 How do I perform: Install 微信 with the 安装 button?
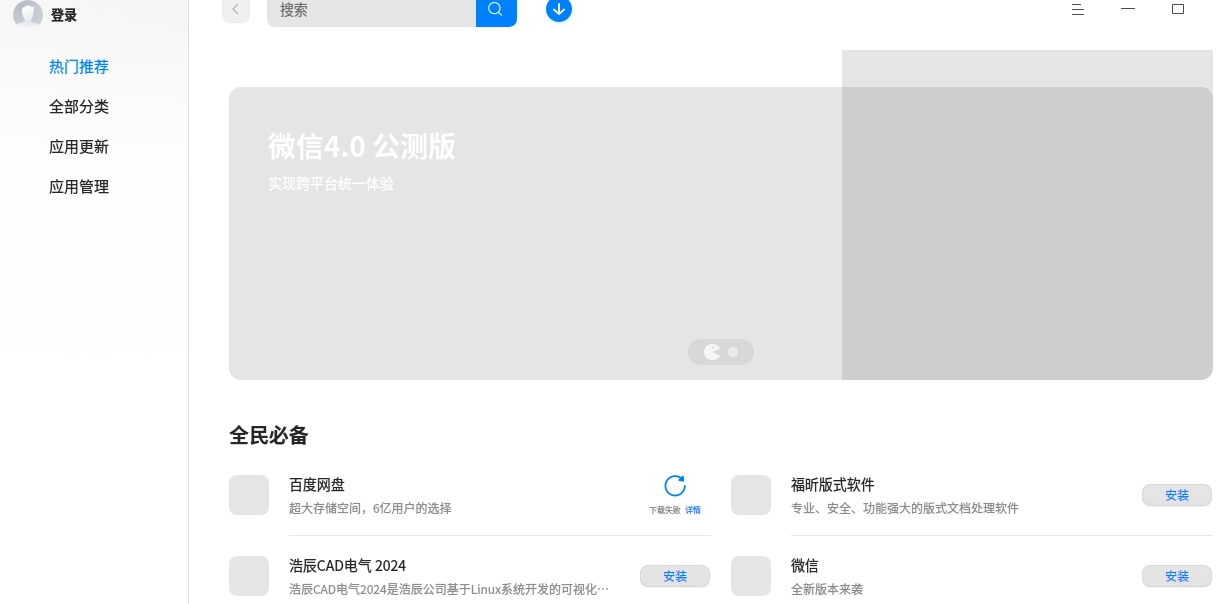pos(1177,576)
